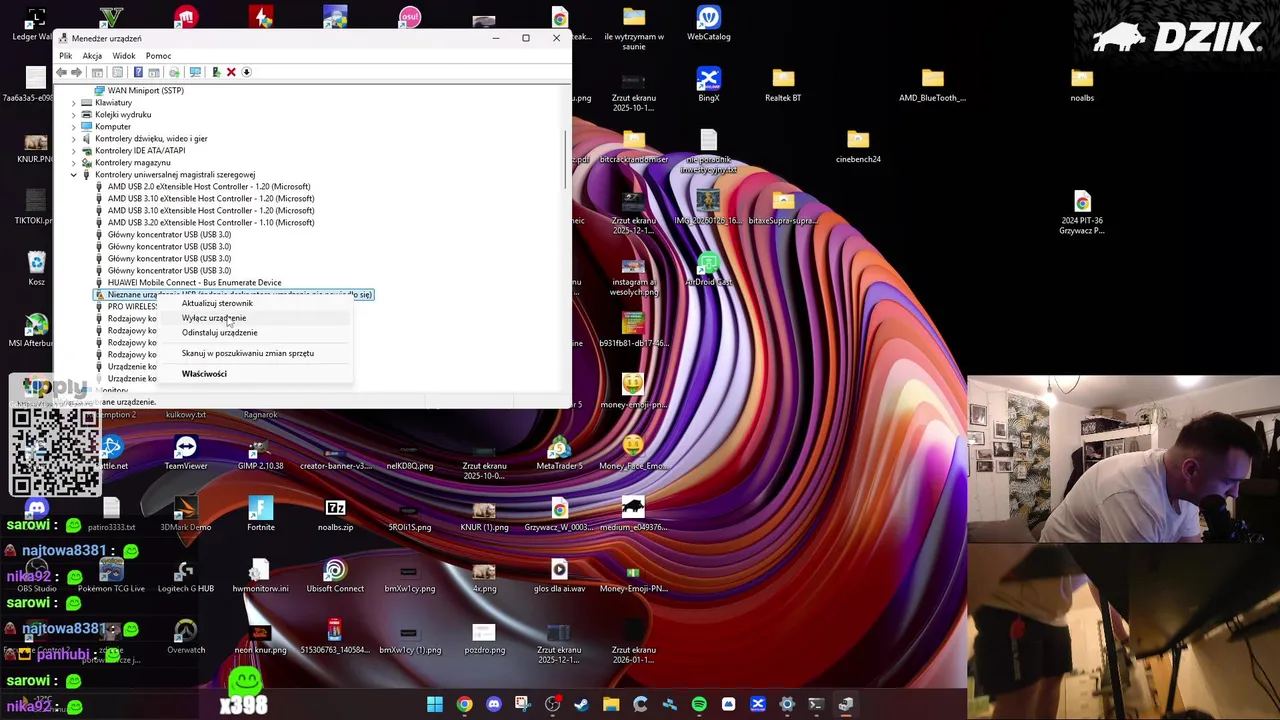Select the TeamViewer desktop icon
Image resolution: width=1280 pixels, height=720 pixels.
[186, 453]
